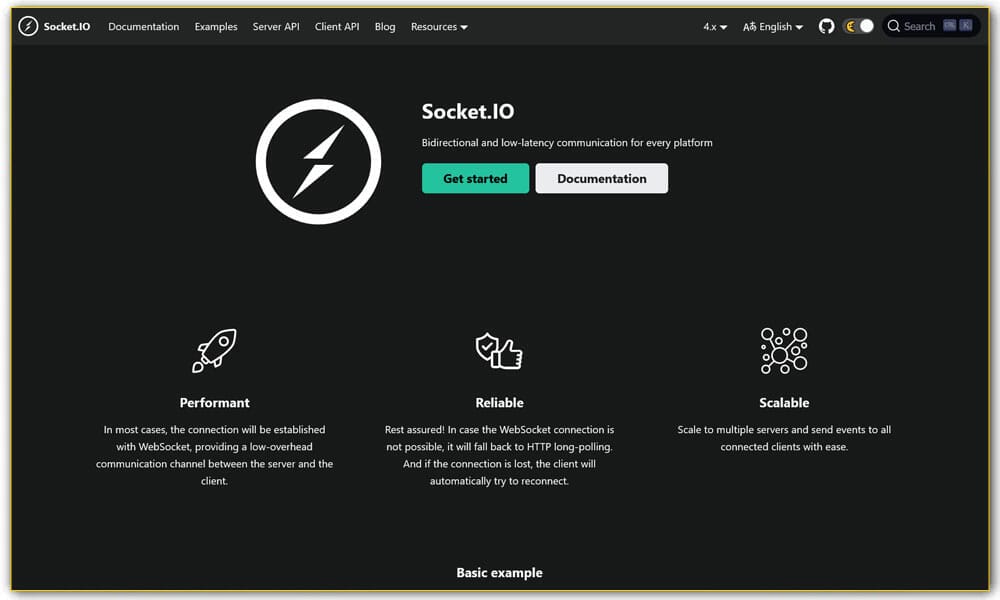Navigate to the Examples page
Viewport: 1000px width, 600px height.
216,27
